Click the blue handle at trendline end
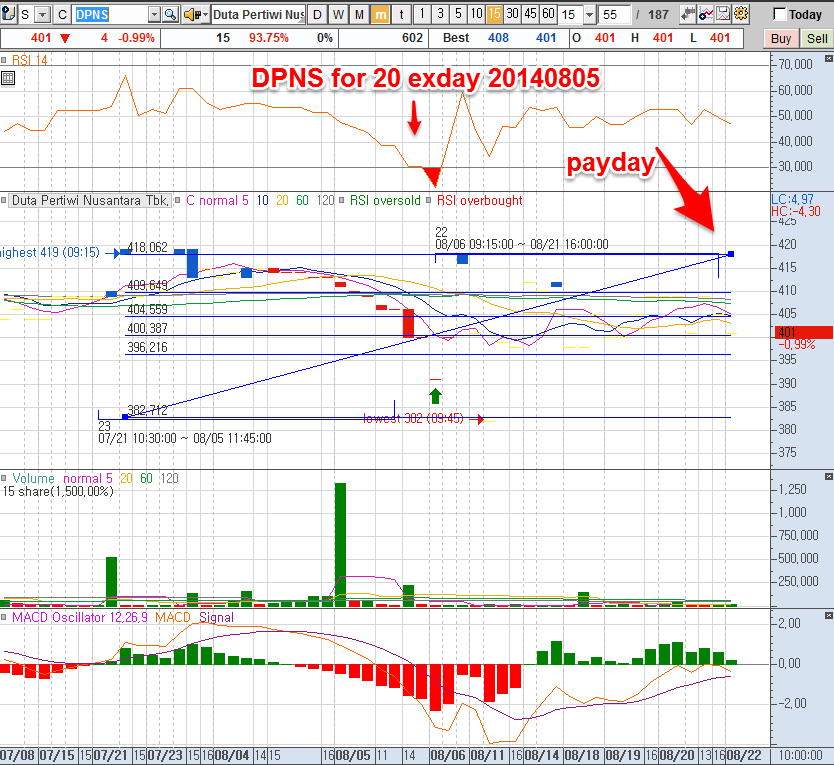The height and width of the screenshot is (765, 834). point(731,254)
